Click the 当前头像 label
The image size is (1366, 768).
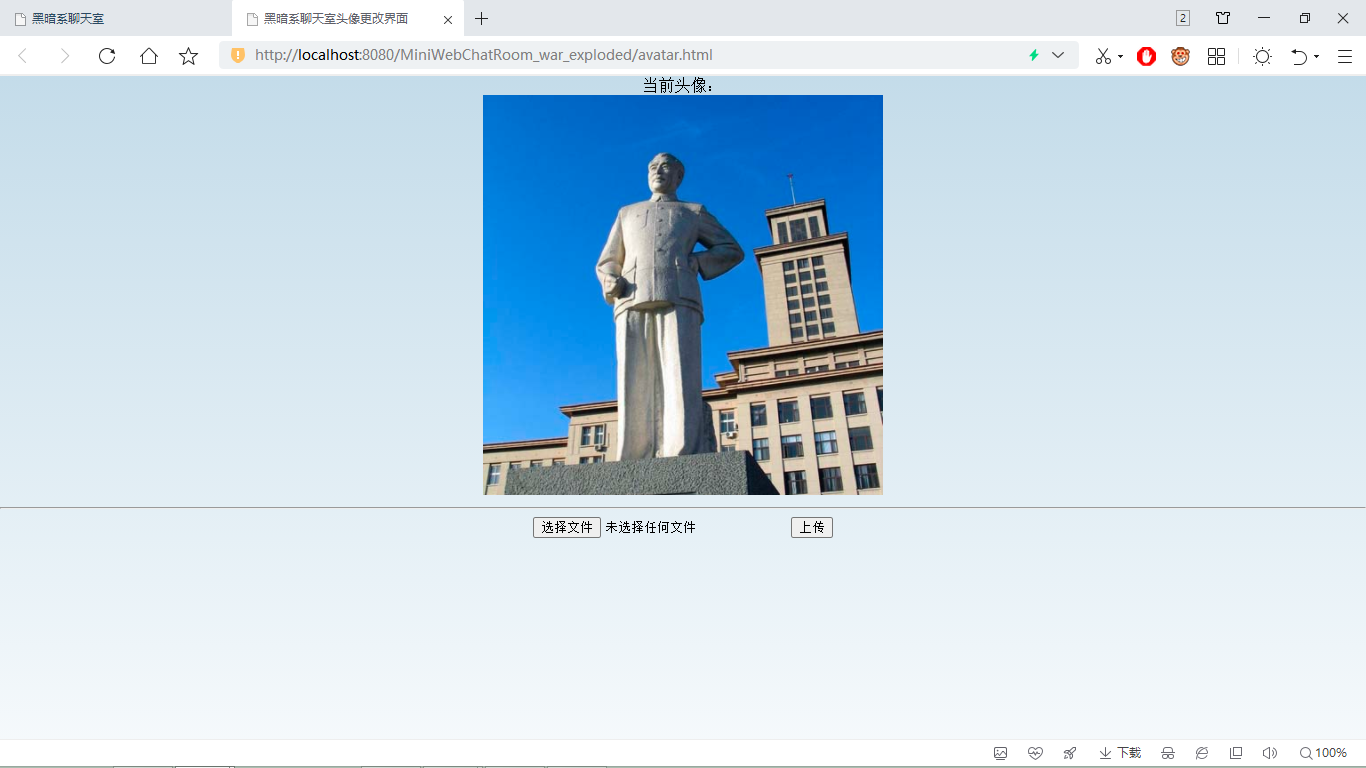tap(679, 86)
